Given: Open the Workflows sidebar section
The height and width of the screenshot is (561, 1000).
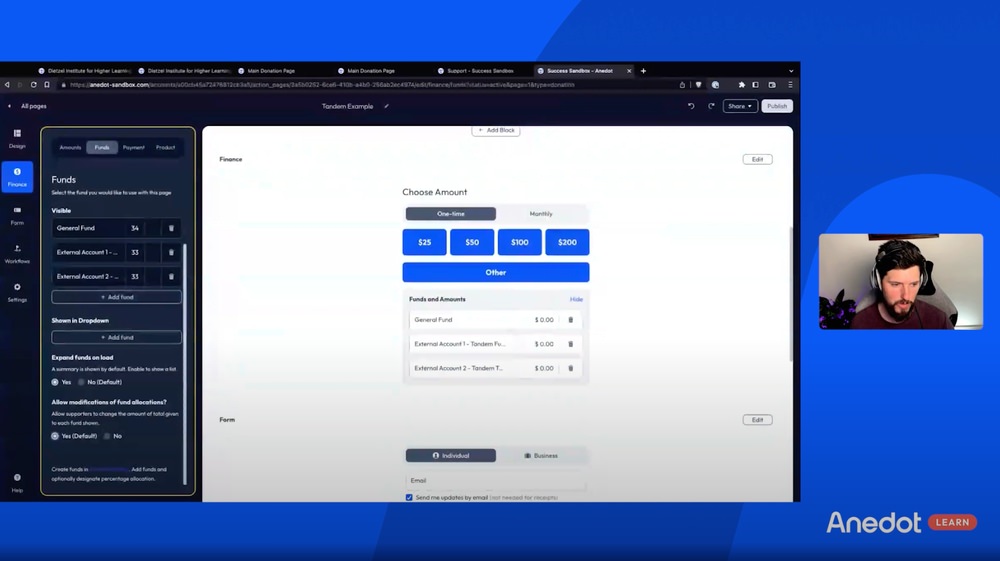Looking at the screenshot, I should pyautogui.click(x=17, y=254).
